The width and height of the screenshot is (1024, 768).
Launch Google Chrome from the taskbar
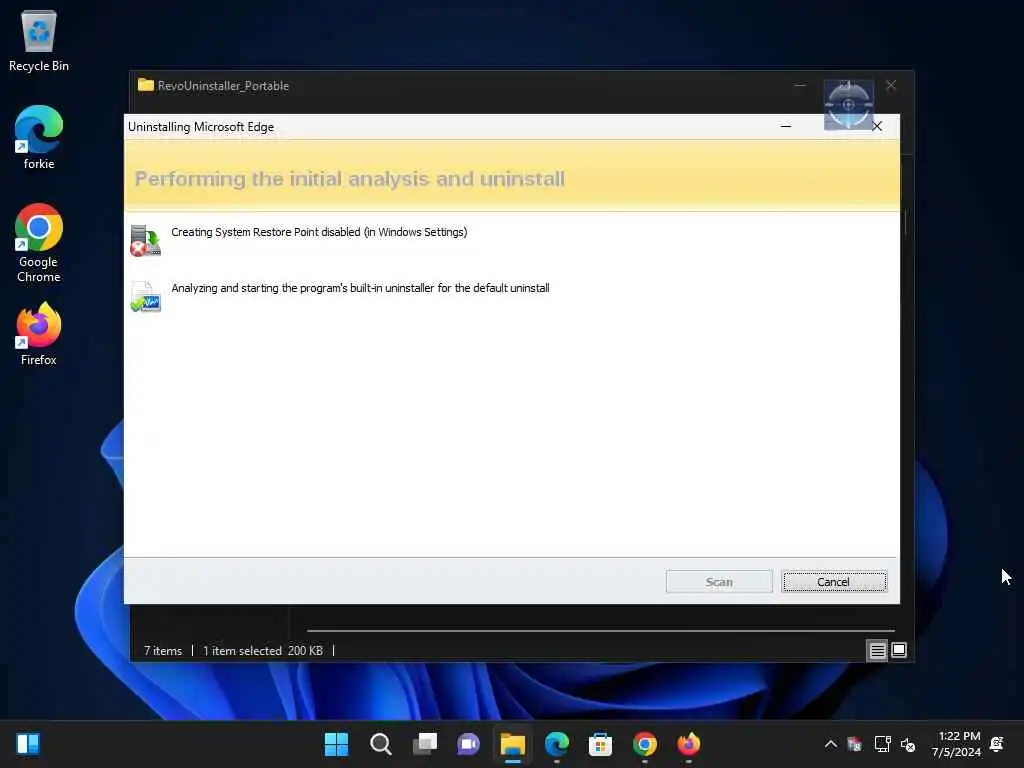tap(645, 744)
